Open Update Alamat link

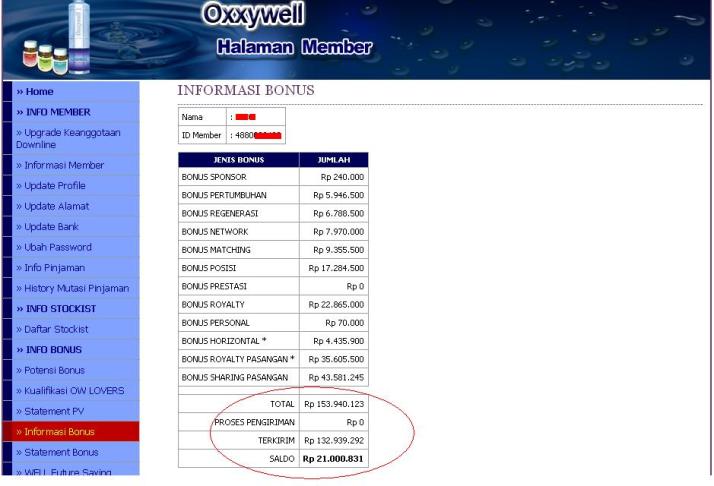tap(52, 206)
